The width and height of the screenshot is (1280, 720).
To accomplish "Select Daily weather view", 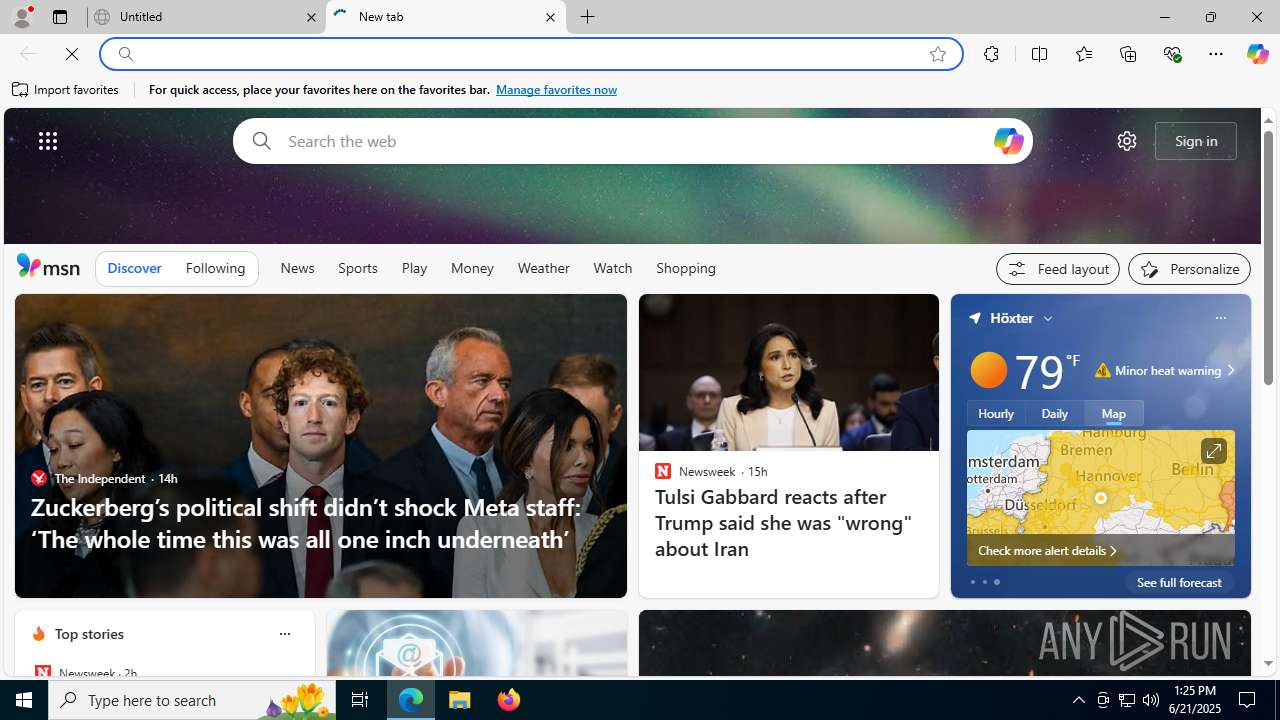I will (1054, 413).
